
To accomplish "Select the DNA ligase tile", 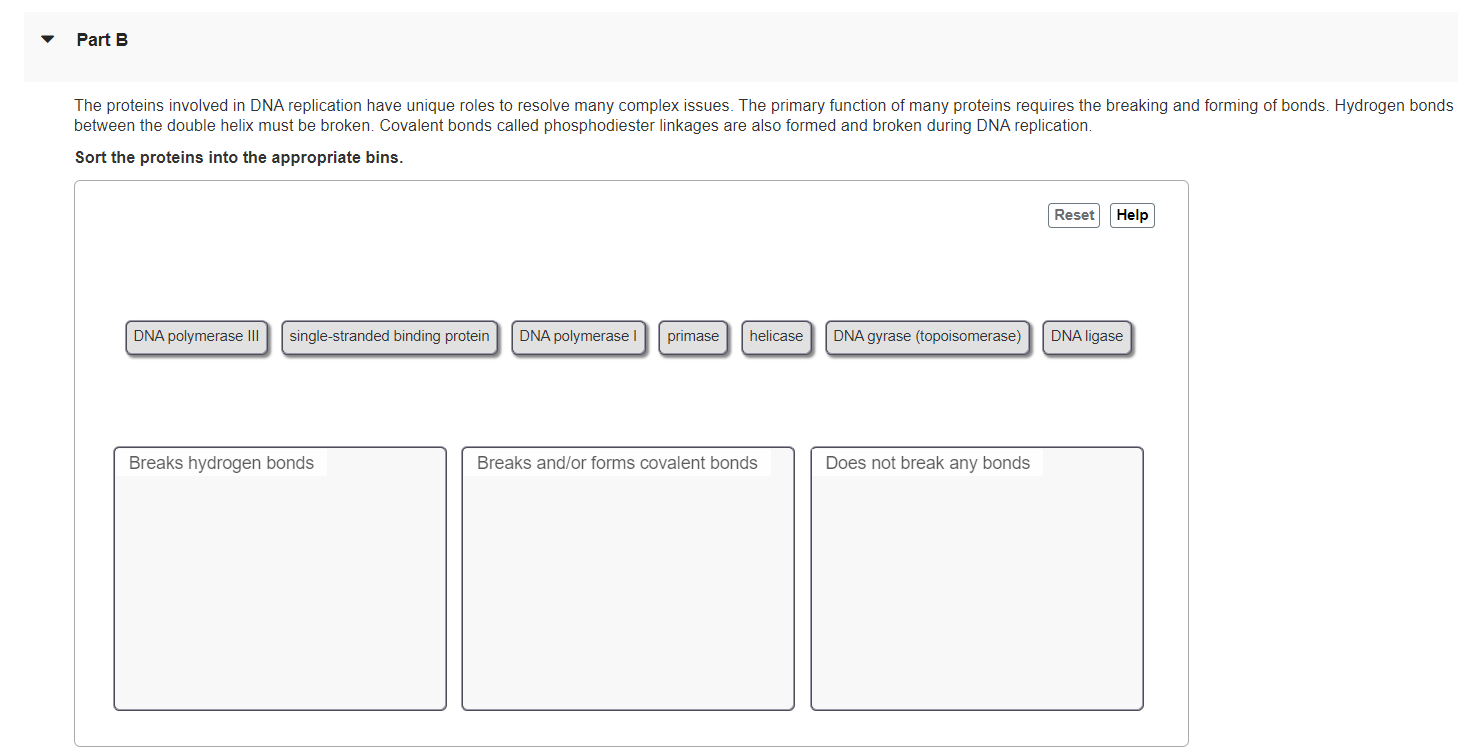I will click(x=1087, y=337).
